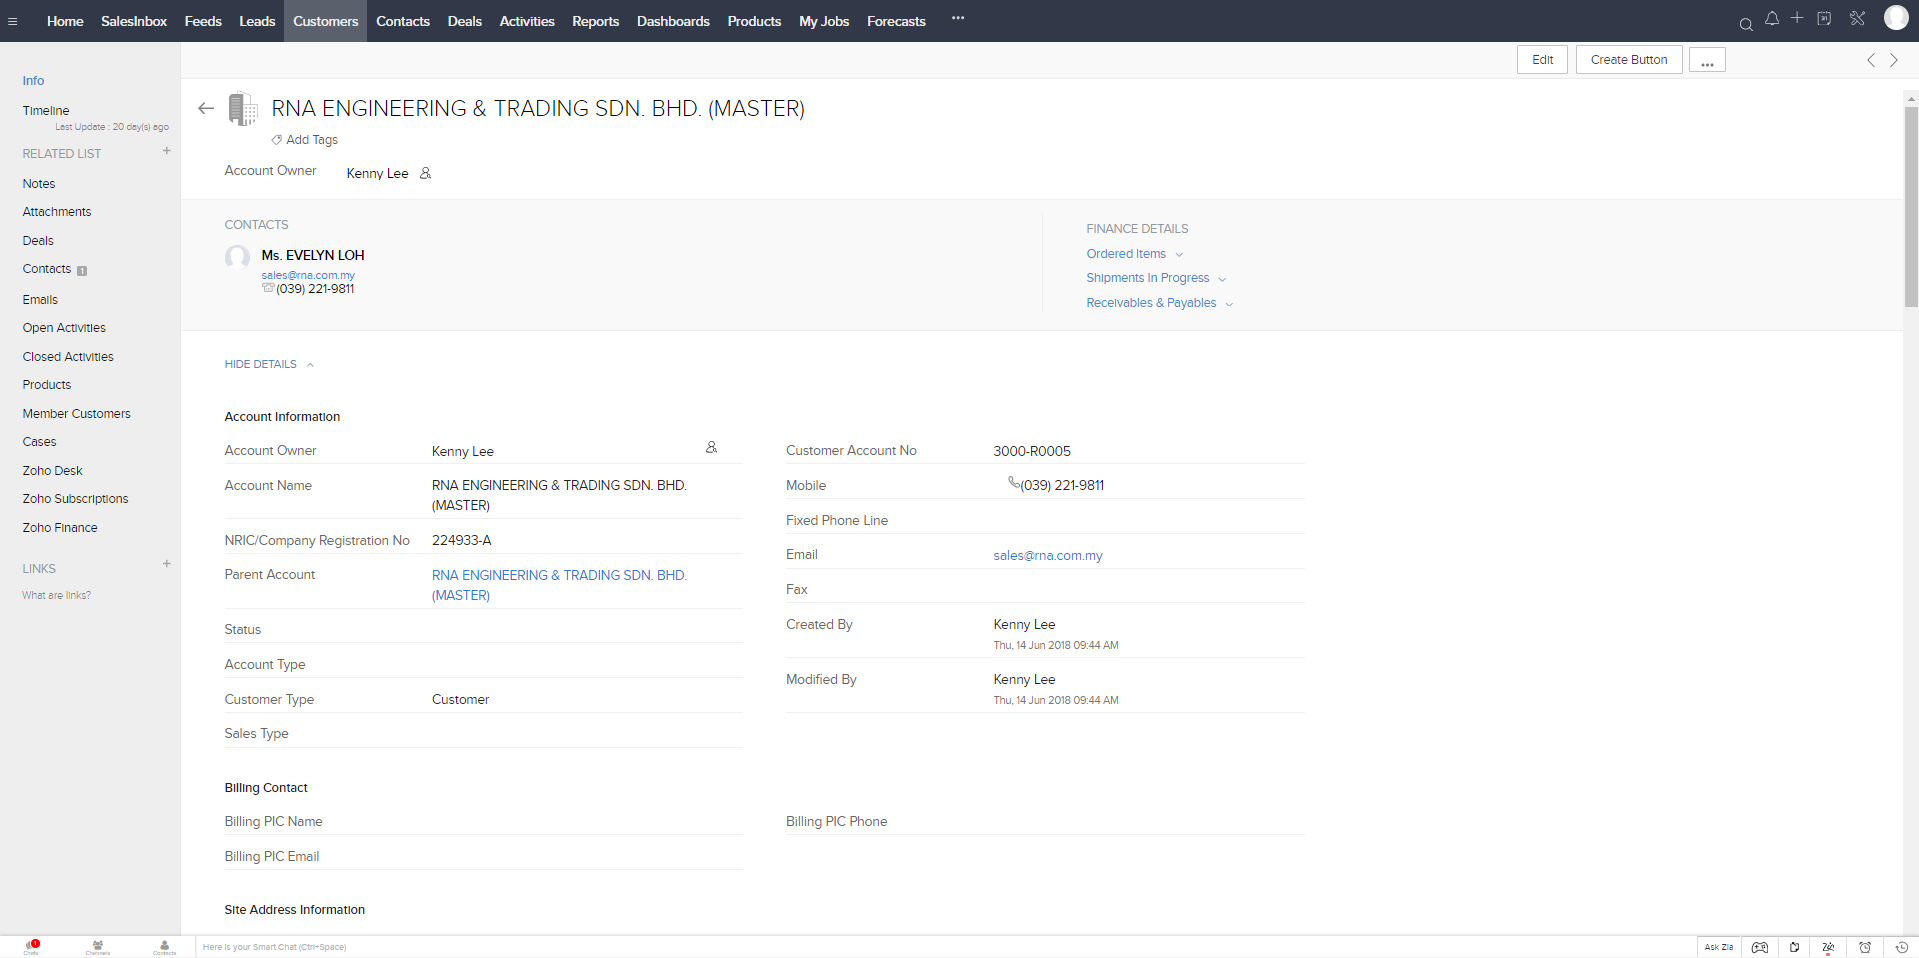The height and width of the screenshot is (958, 1919).
Task: Go to the Deals tab
Action: tap(464, 21)
